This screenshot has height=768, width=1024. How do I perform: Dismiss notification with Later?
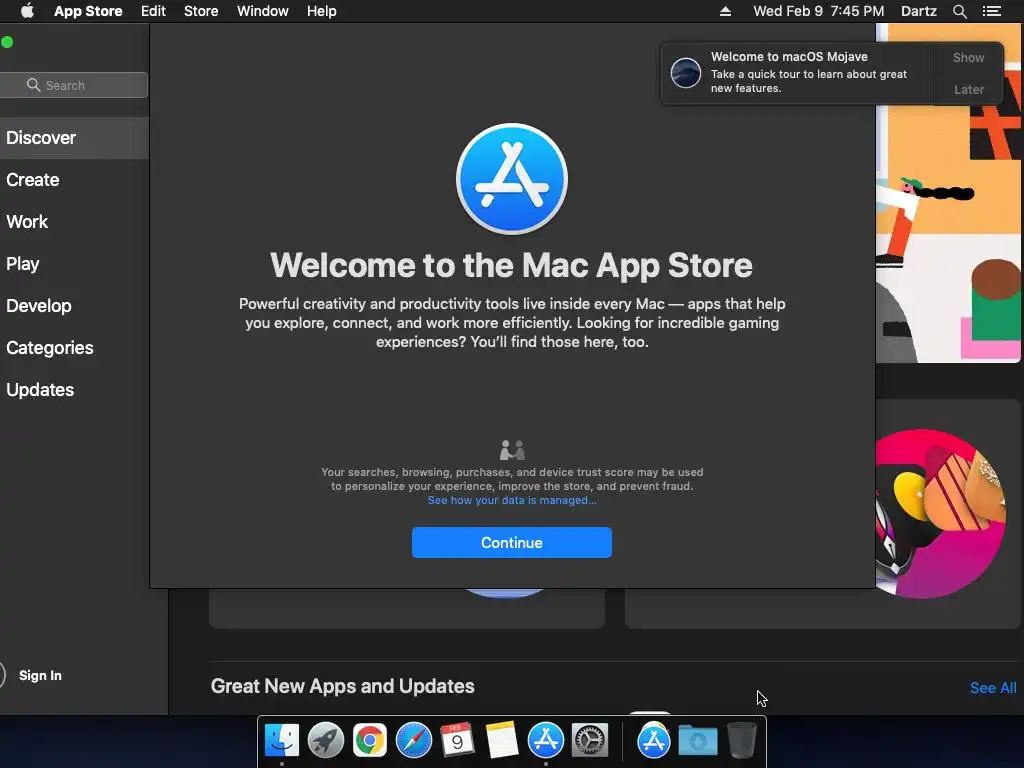click(968, 89)
